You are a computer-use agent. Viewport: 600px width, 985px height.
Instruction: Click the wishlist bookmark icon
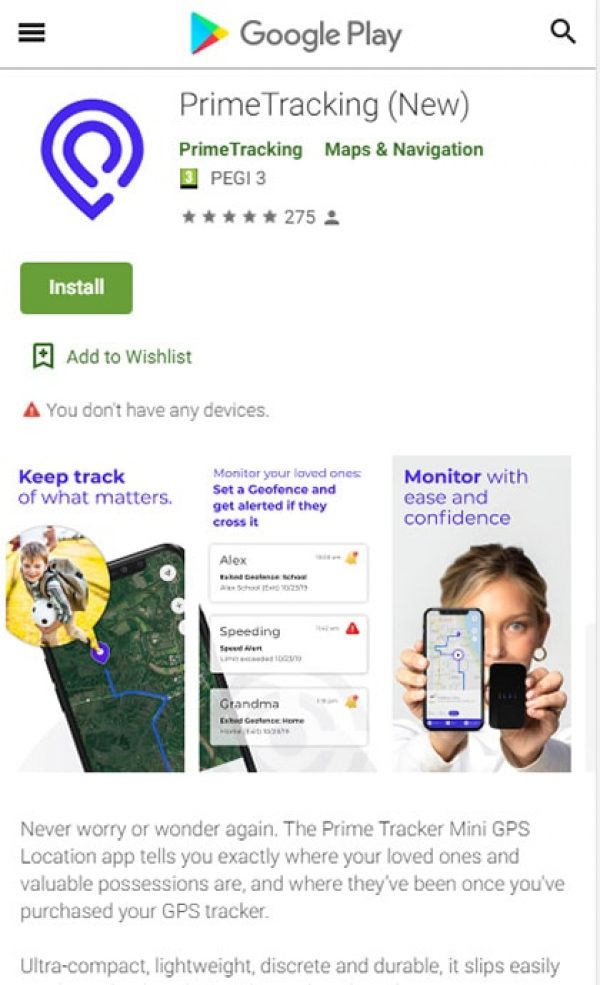click(43, 356)
